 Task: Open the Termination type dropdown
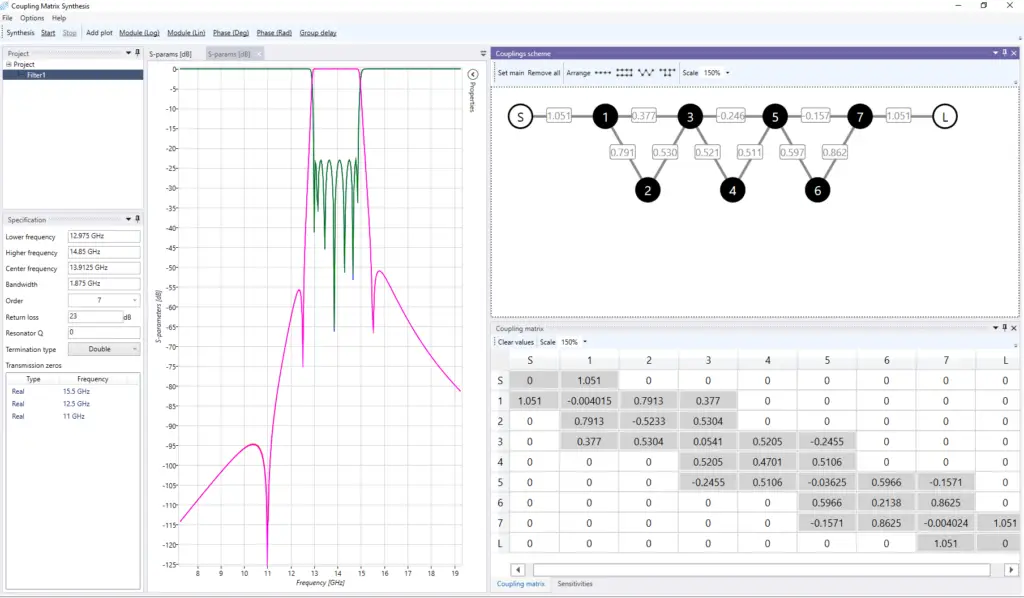pyautogui.click(x=104, y=349)
